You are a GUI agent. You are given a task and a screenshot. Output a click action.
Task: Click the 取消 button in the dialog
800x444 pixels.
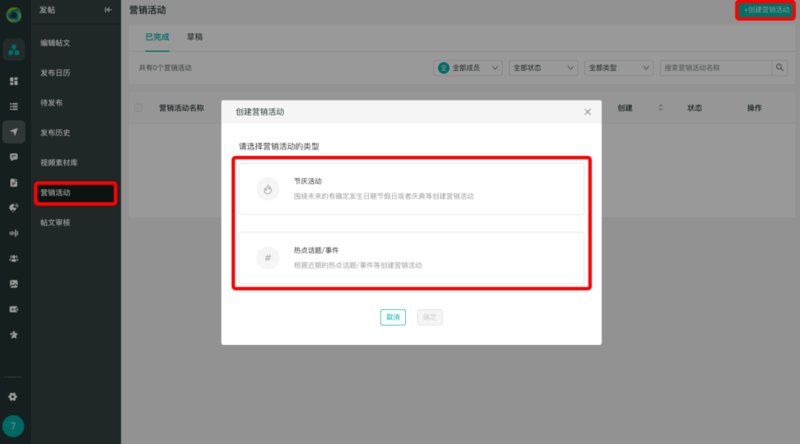click(393, 317)
